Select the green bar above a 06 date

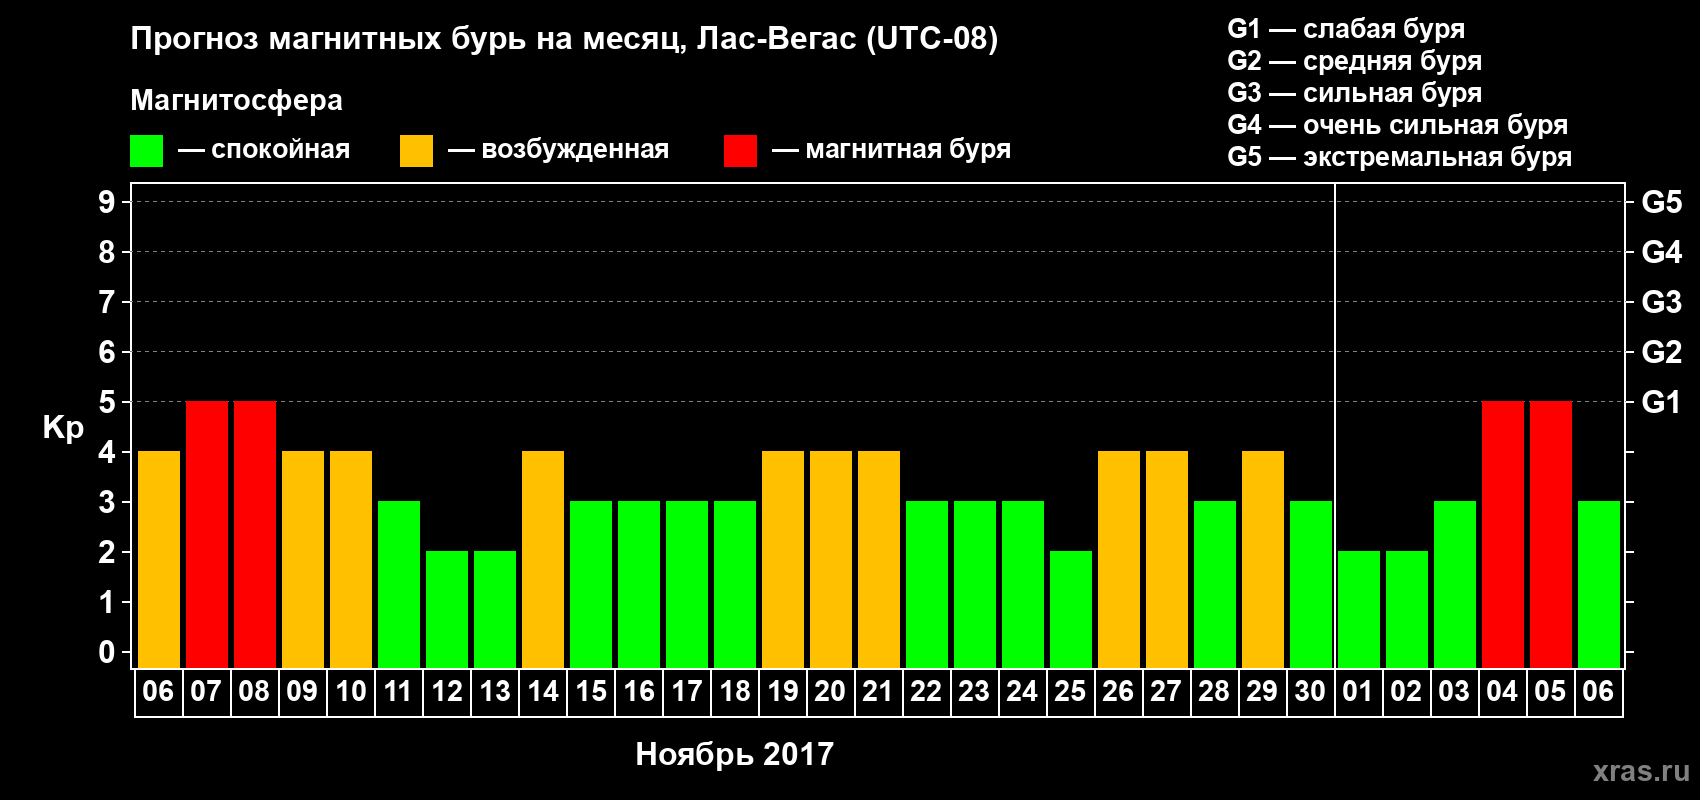(x=1599, y=585)
